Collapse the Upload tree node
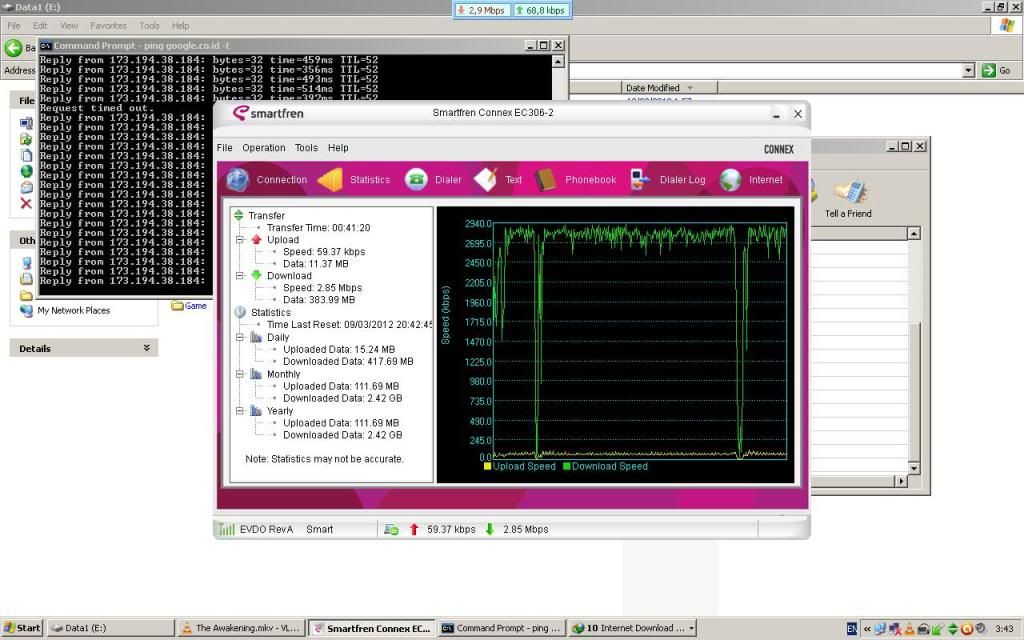1024x640 pixels. pyautogui.click(x=240, y=240)
